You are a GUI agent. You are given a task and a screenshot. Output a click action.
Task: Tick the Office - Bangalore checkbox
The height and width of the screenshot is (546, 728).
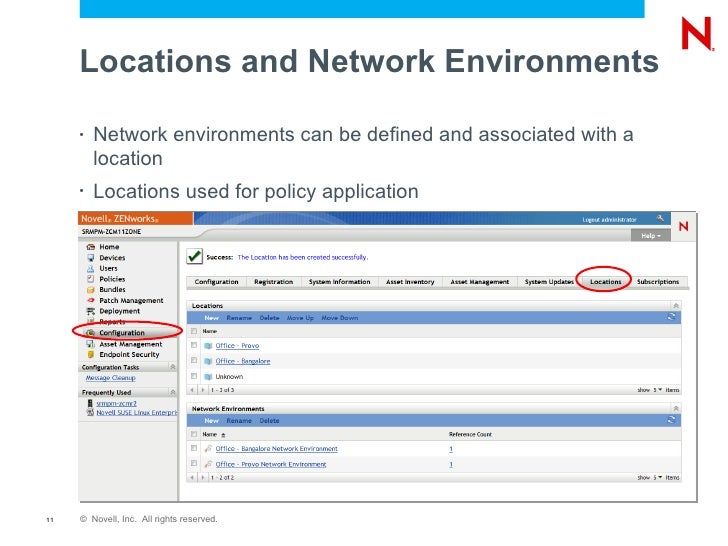(x=194, y=360)
